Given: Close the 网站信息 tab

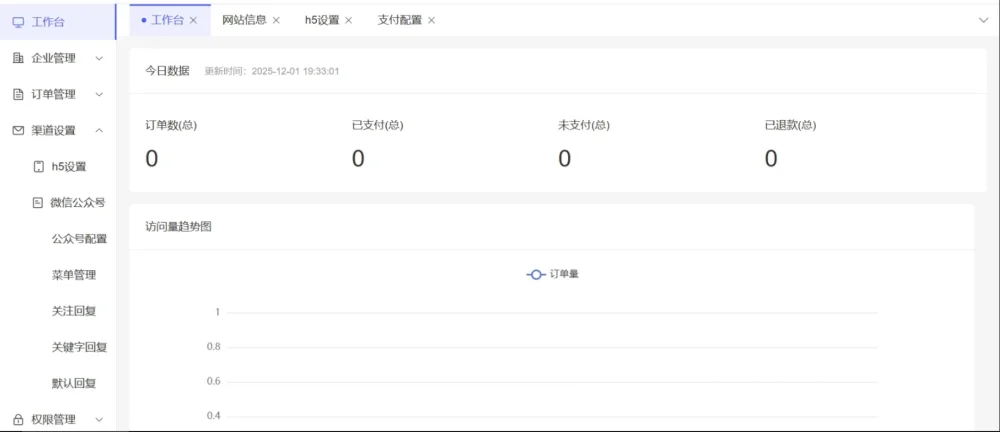Looking at the screenshot, I should (276, 20).
